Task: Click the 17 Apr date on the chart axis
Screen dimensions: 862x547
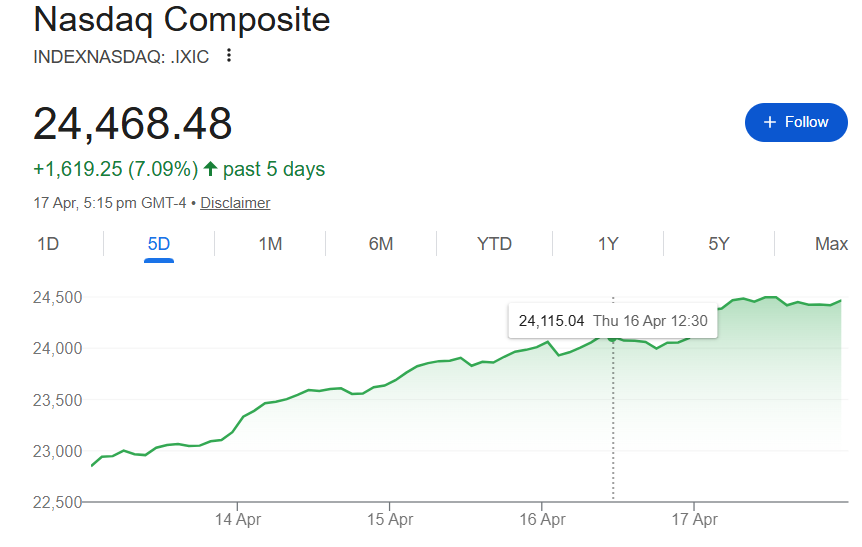Action: (694, 520)
